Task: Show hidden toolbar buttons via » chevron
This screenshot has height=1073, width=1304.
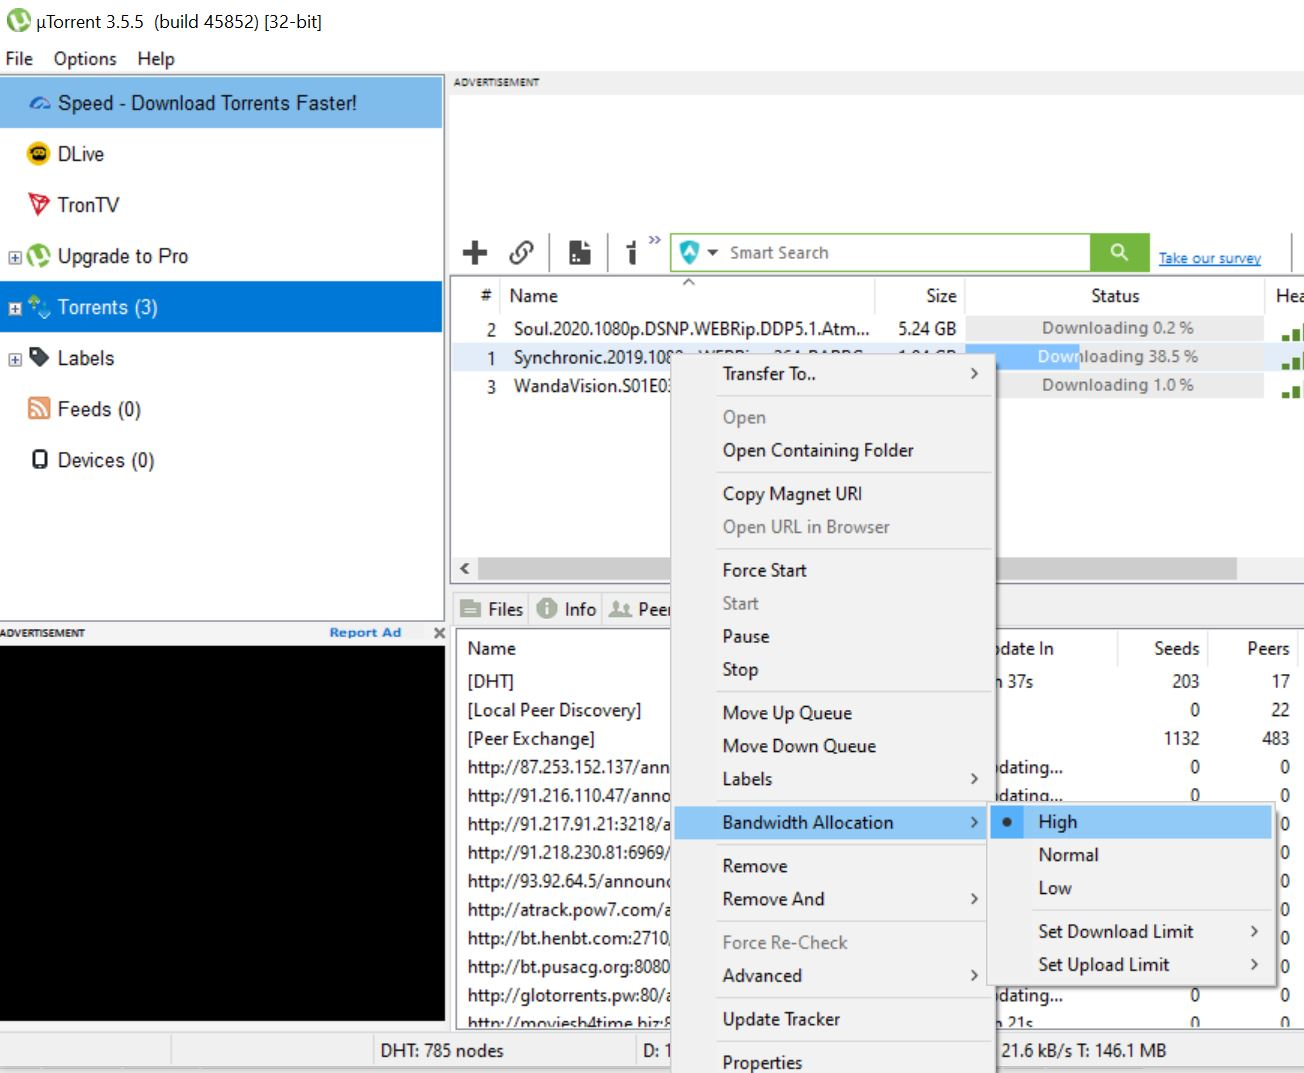Action: click(x=654, y=240)
